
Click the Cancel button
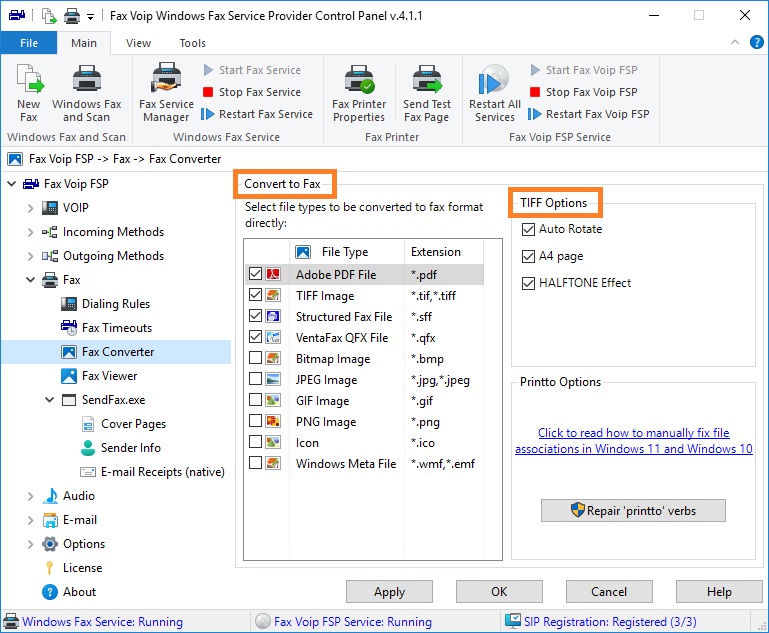point(609,592)
